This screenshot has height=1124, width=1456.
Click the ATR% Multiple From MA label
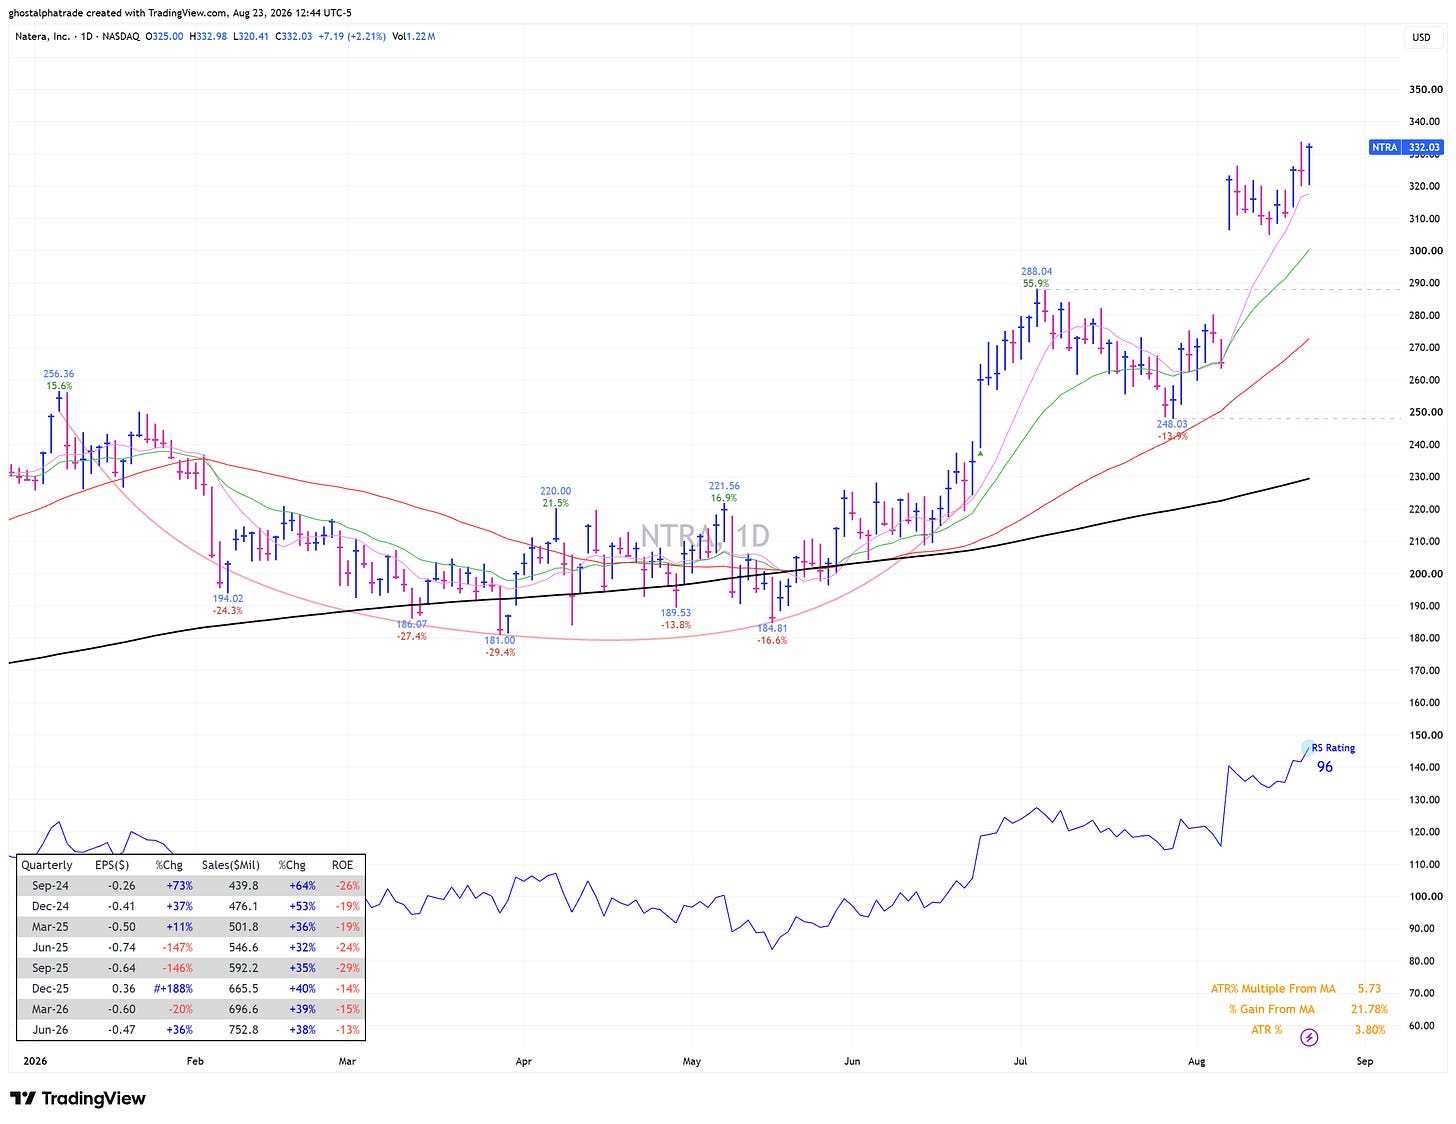[1273, 989]
